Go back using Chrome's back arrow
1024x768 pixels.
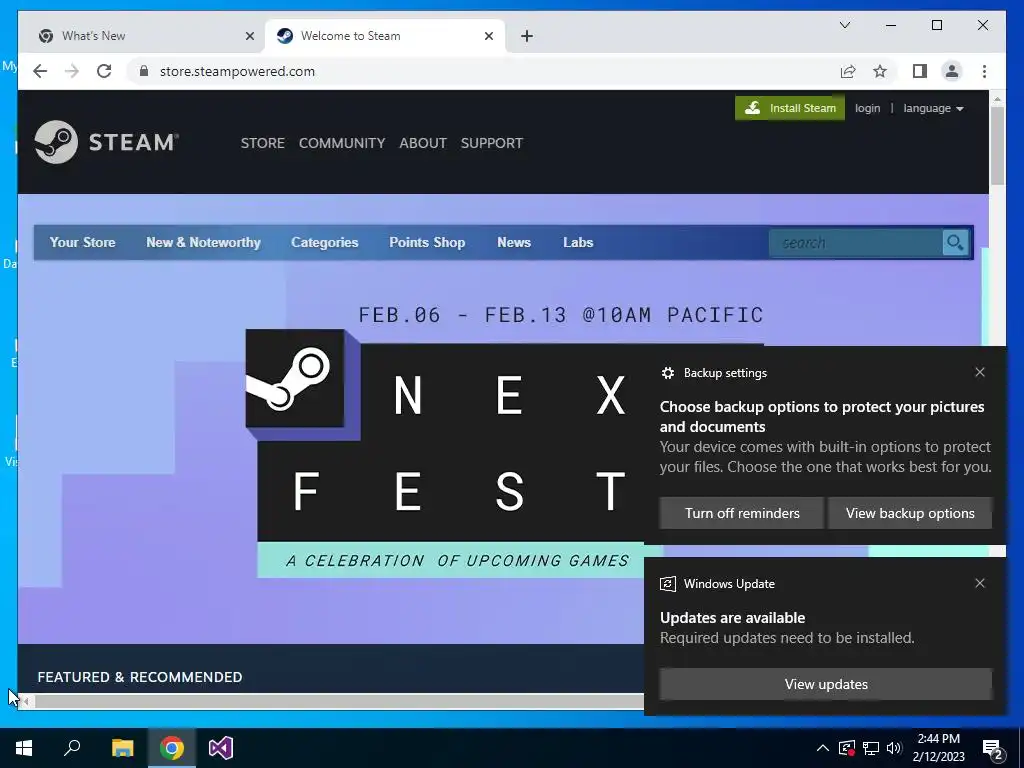[x=40, y=71]
